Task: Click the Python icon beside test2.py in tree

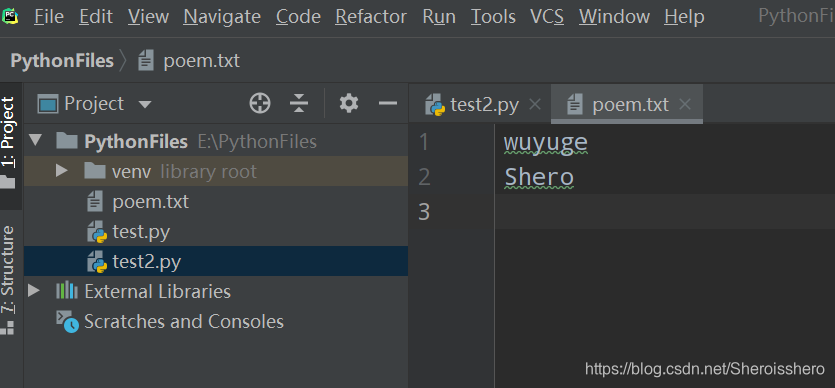Action: click(97, 262)
